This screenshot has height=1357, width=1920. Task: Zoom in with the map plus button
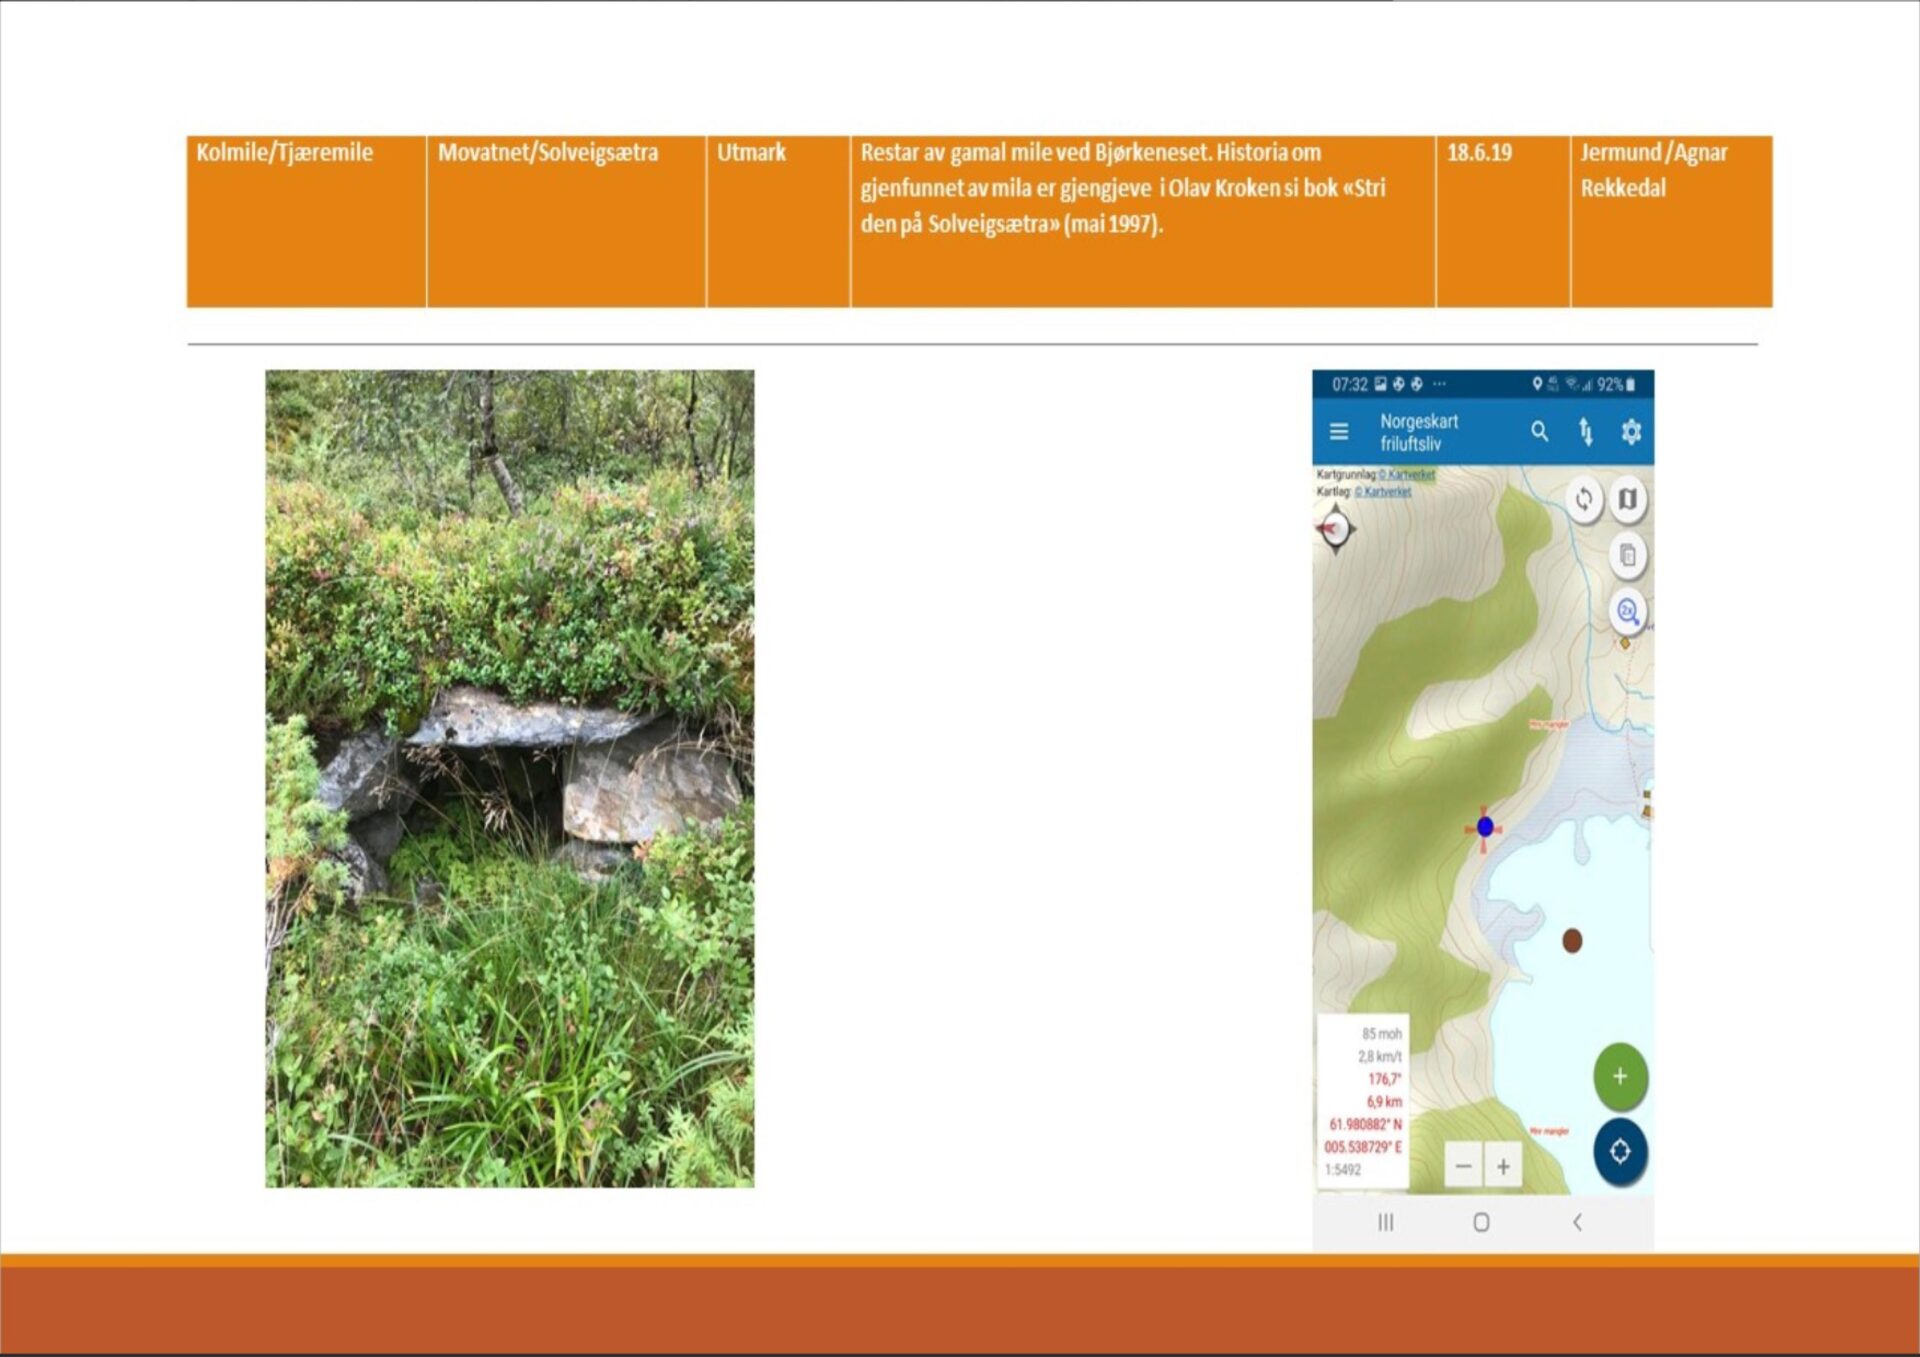click(1503, 1167)
